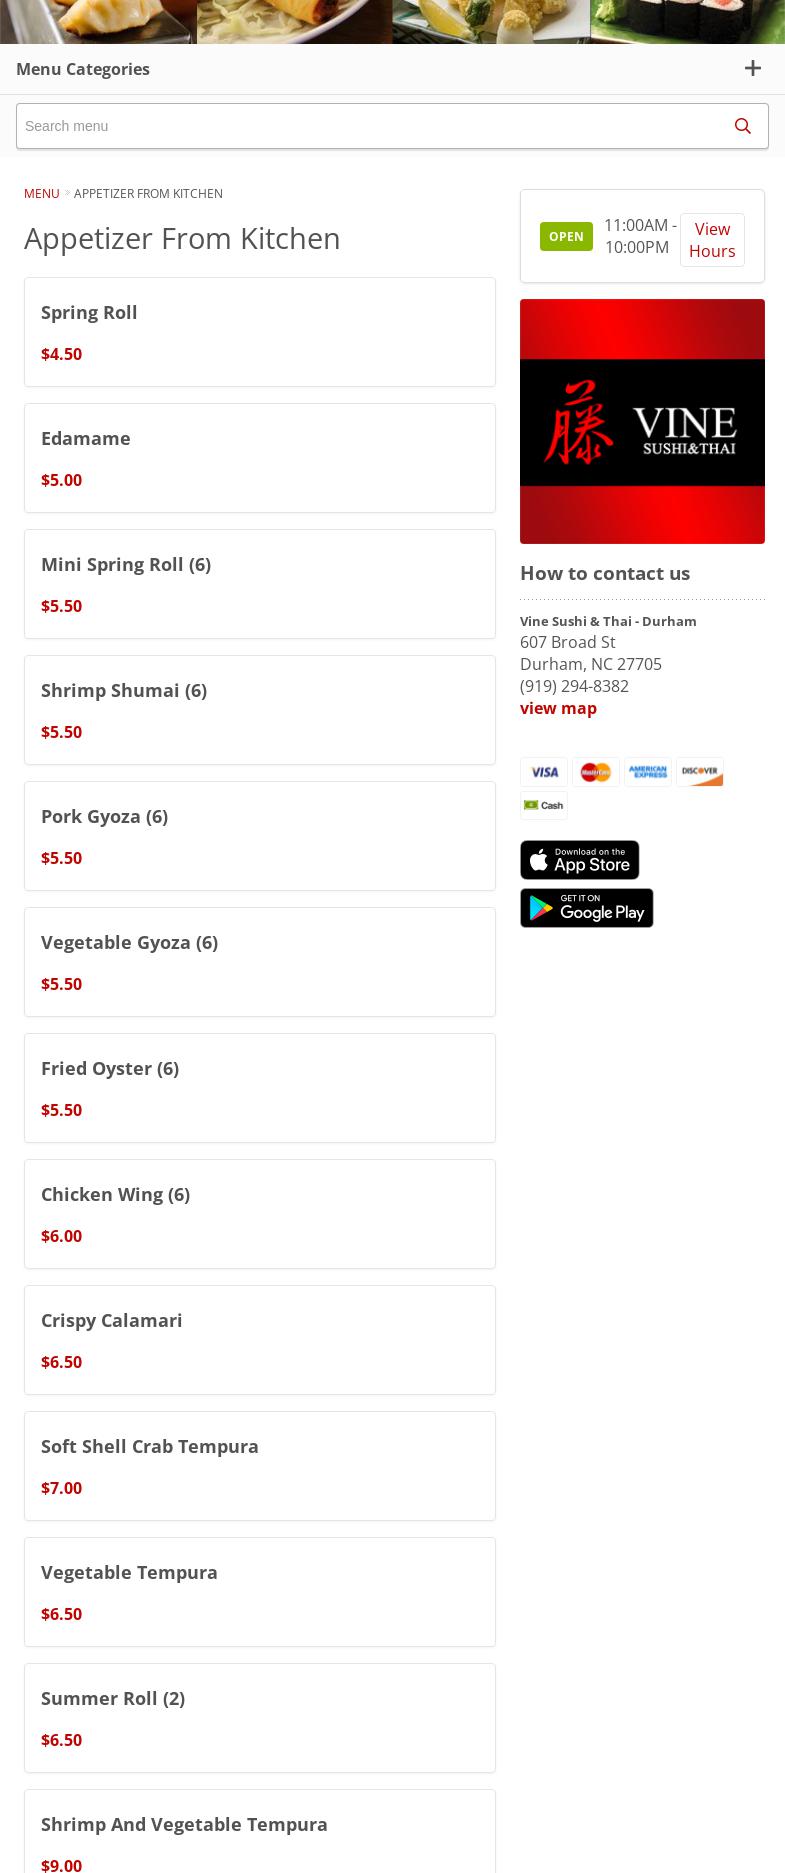This screenshot has width=785, height=1873.
Task: Click the Vine Sushi & Thai logo
Action: pyautogui.click(x=642, y=421)
